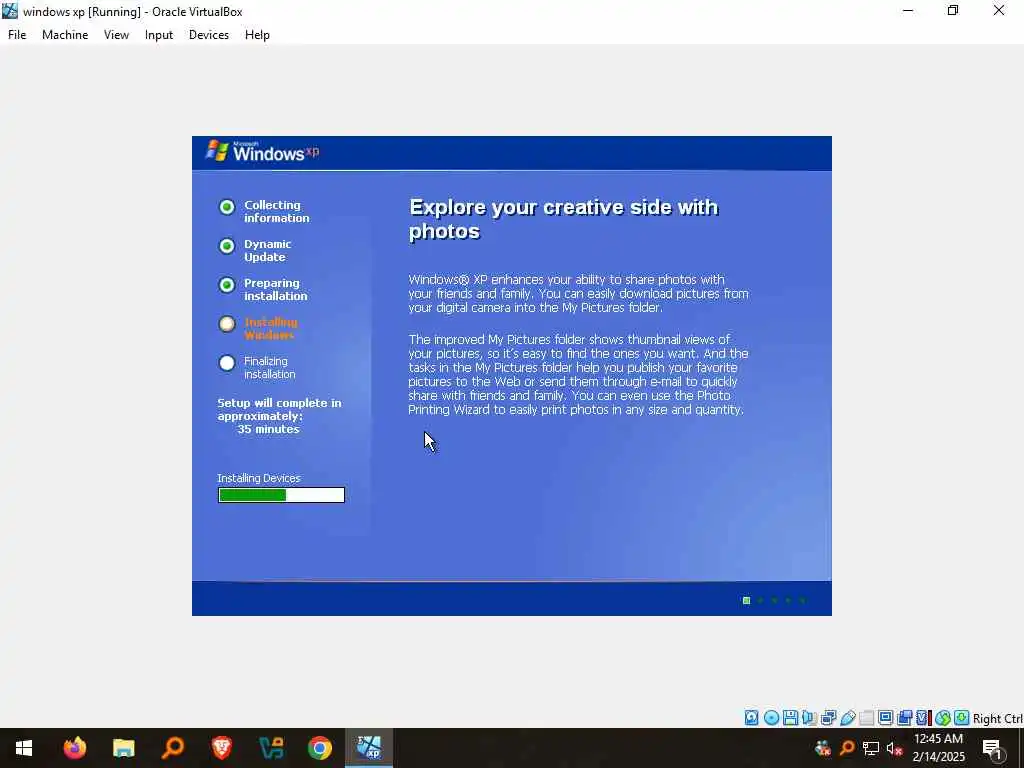Restore down the VirtualBox window
This screenshot has height=768, width=1024.
[x=953, y=10]
